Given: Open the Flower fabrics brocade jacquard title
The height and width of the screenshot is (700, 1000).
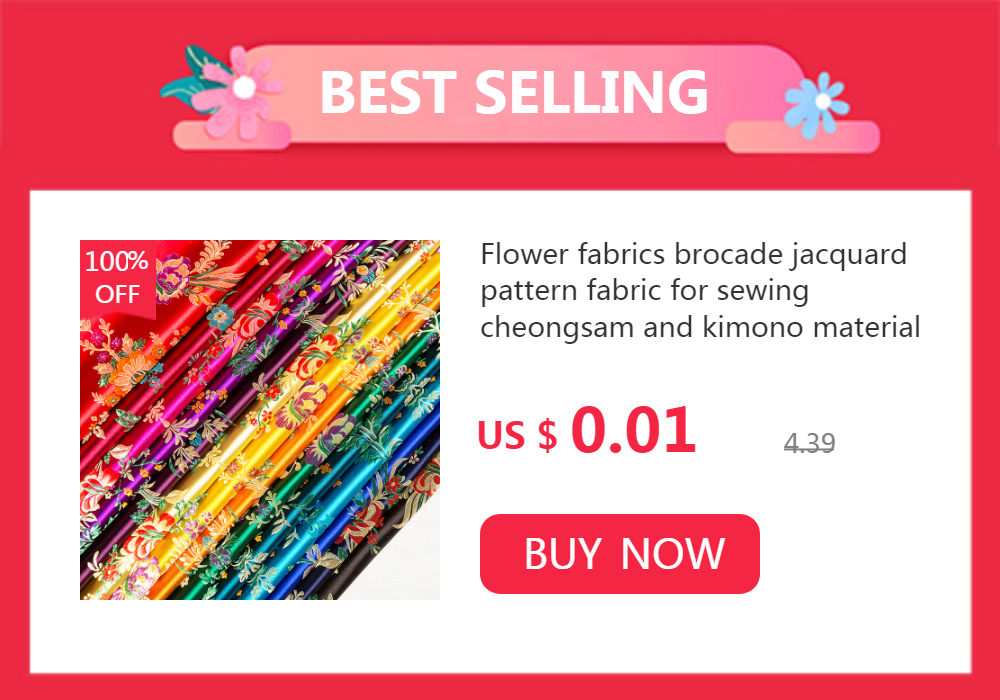Looking at the screenshot, I should click(700, 291).
